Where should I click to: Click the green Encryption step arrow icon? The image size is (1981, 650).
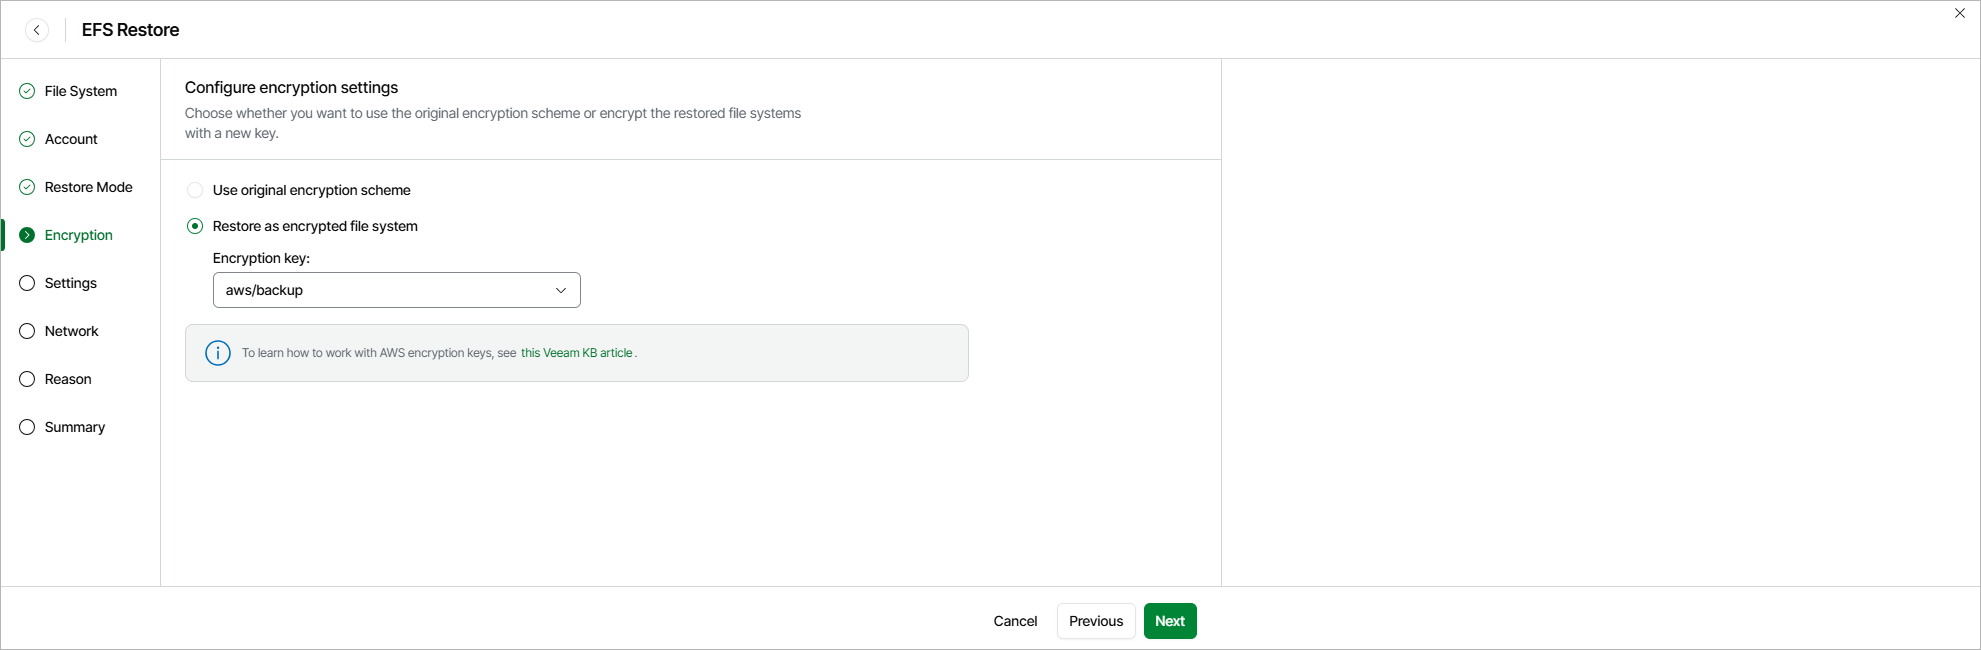pyautogui.click(x=27, y=235)
